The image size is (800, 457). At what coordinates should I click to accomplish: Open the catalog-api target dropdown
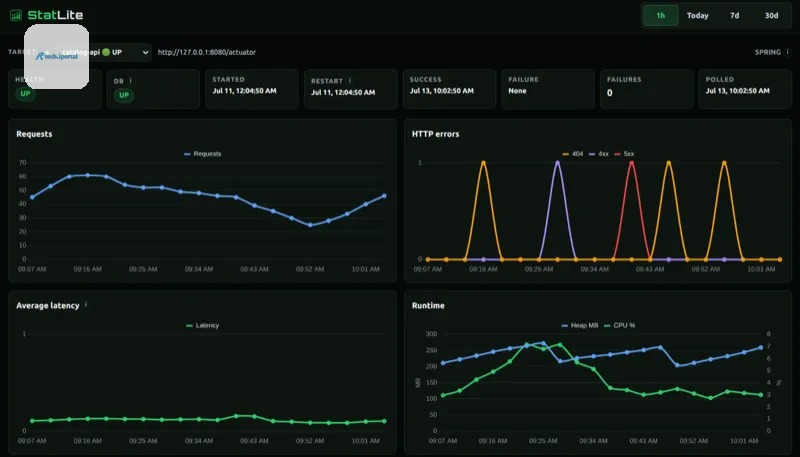(x=105, y=52)
